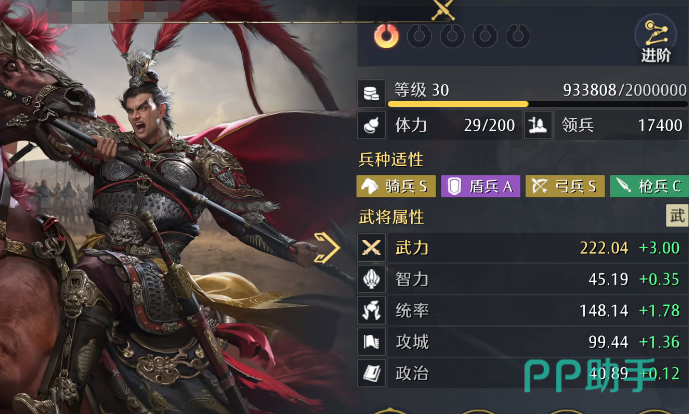Viewport: 689px width, 414px height.
Task: Click the 政治 book politics icon
Action: point(371,373)
